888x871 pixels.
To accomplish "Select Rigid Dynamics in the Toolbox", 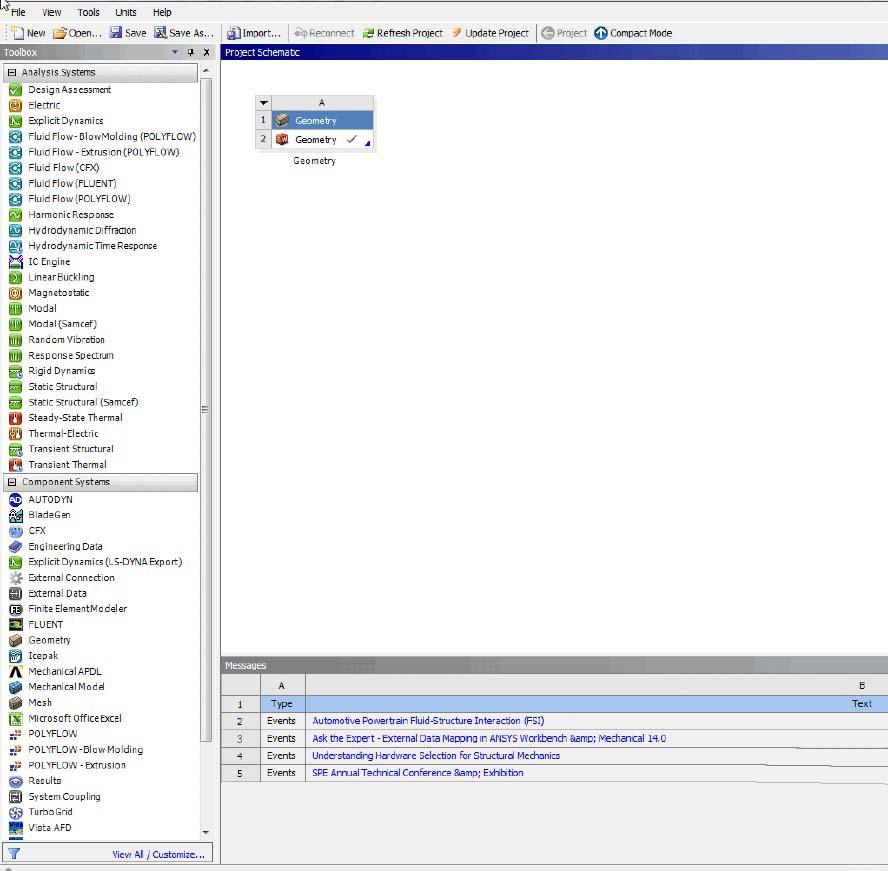I will tap(61, 371).
